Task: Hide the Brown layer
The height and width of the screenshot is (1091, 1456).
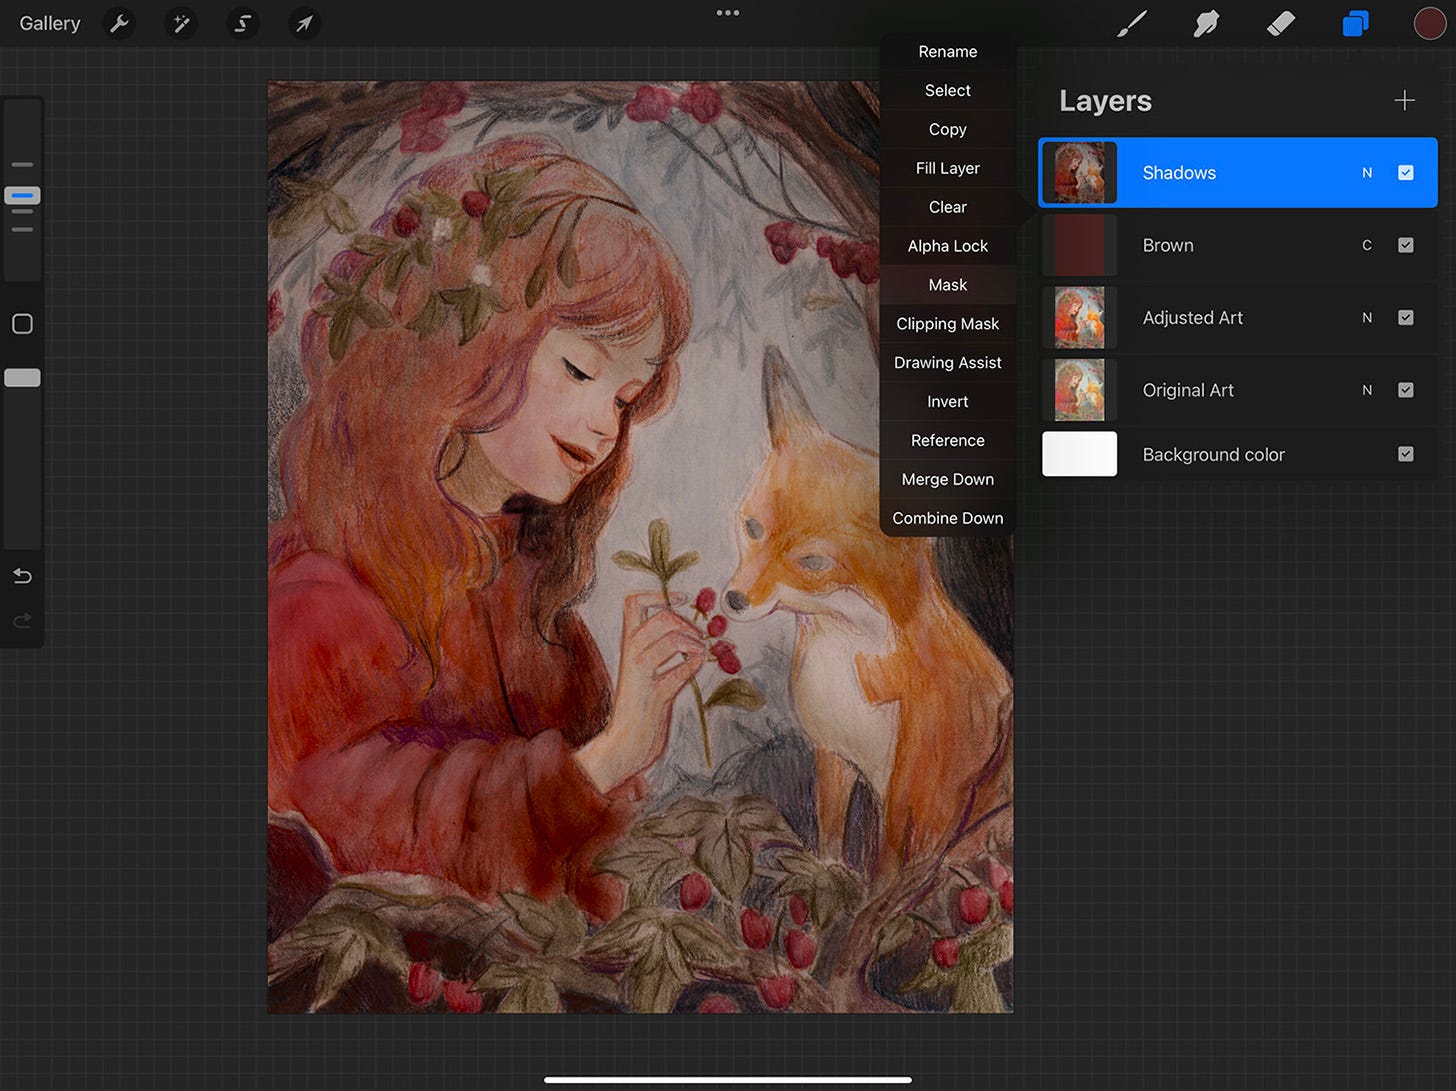Action: tap(1406, 245)
